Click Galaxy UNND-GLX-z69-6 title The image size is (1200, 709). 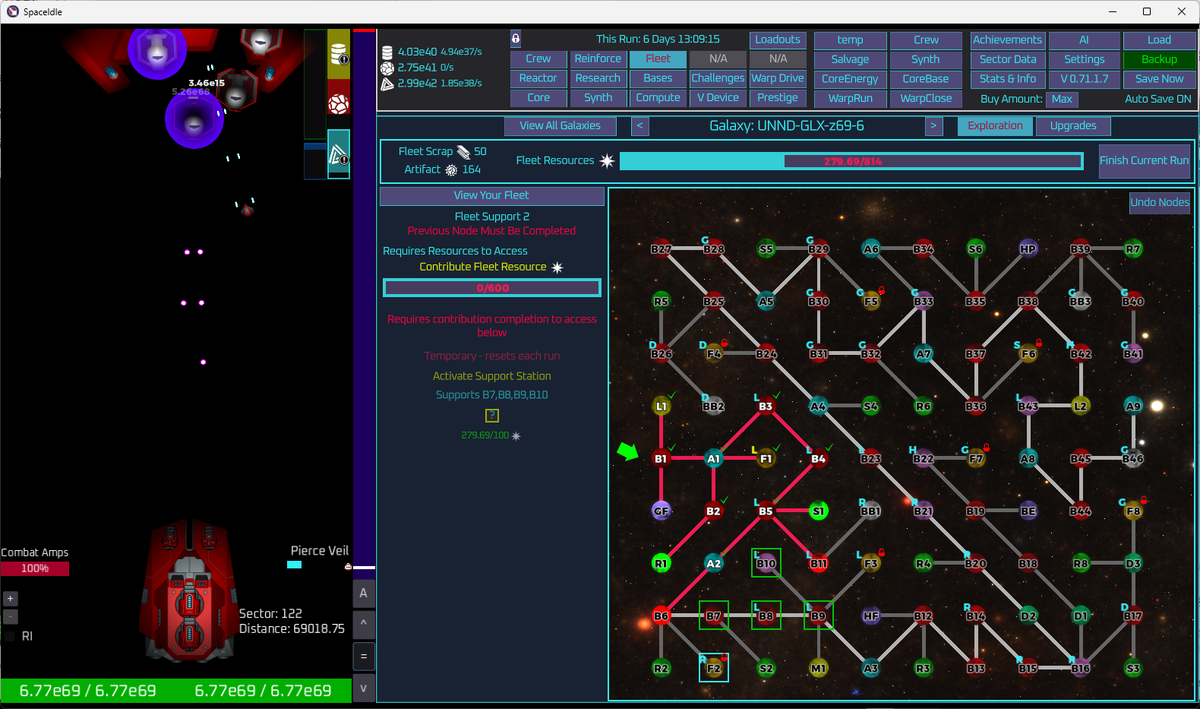[787, 126]
